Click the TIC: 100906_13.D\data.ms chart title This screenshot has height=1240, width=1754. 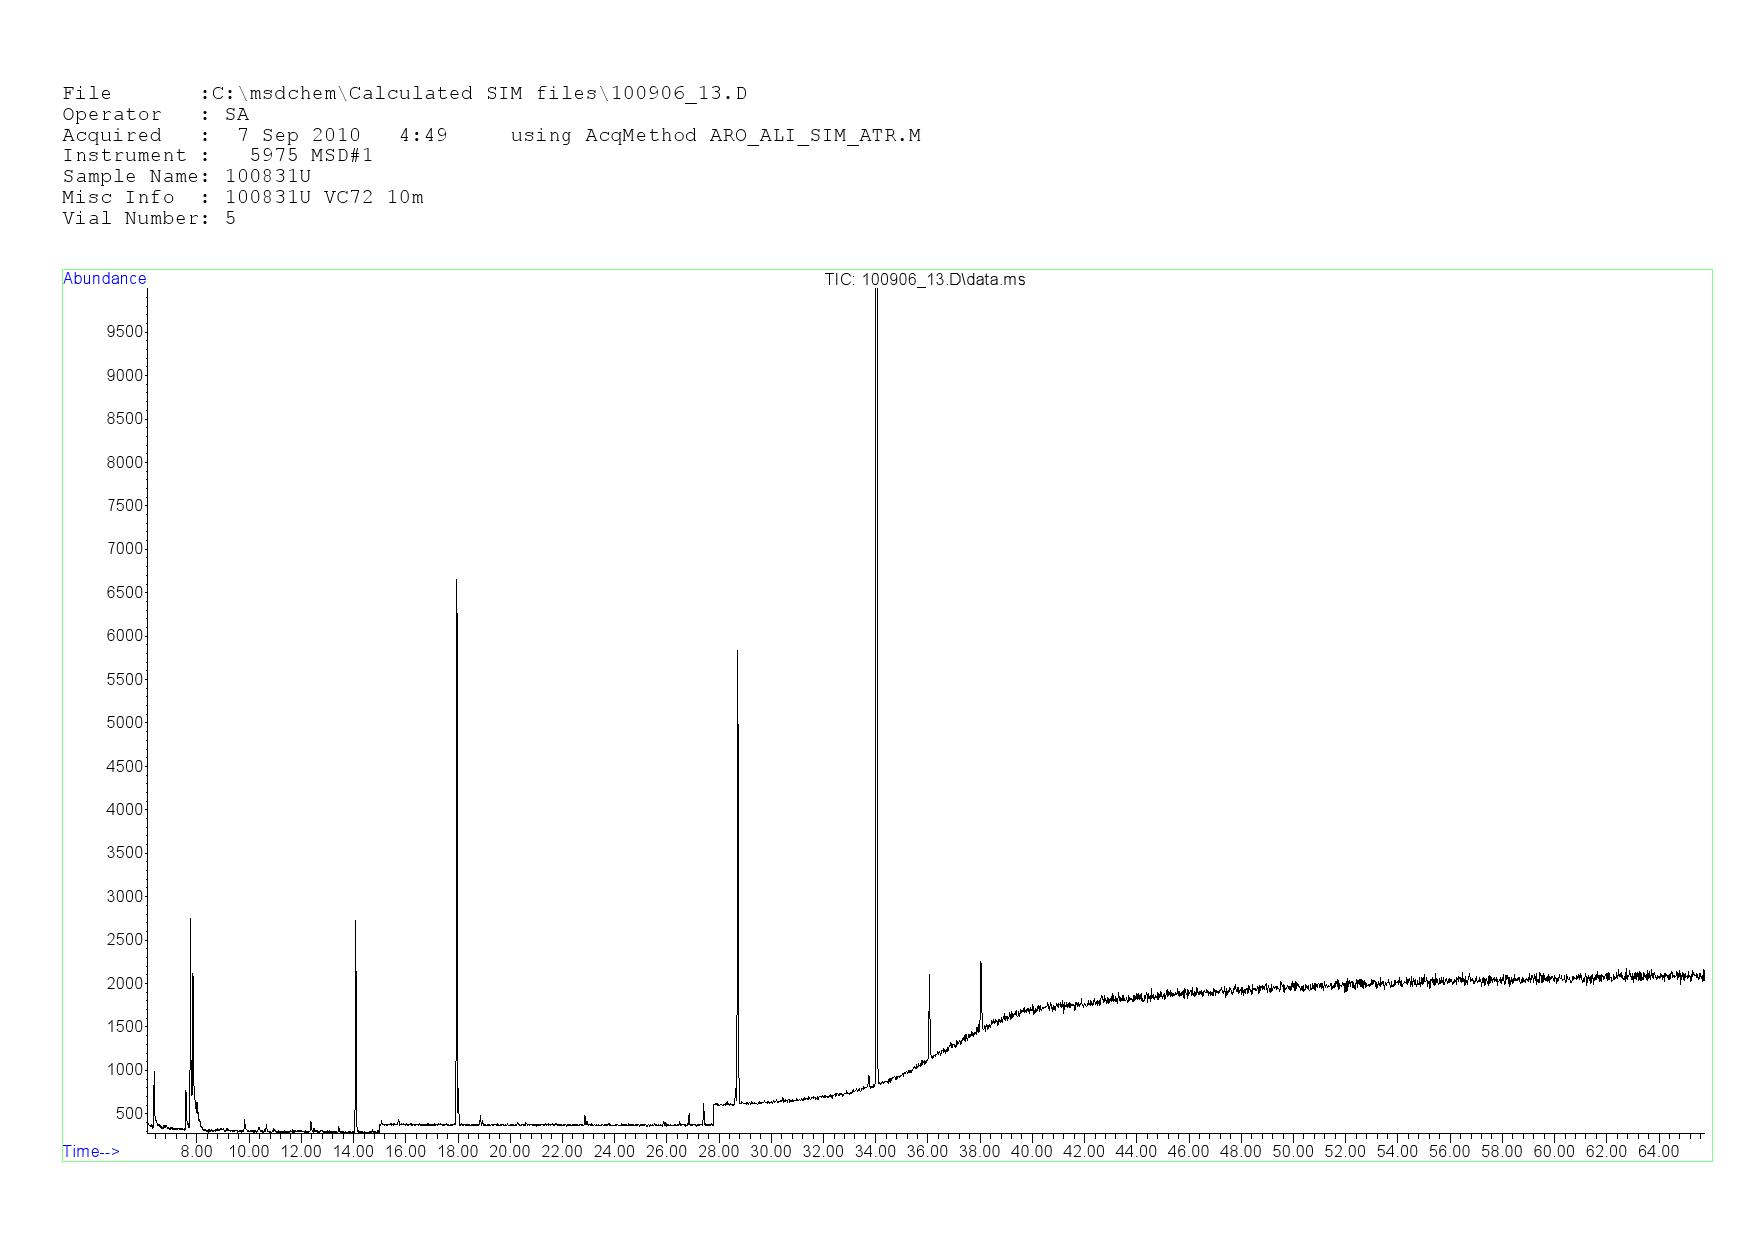924,280
